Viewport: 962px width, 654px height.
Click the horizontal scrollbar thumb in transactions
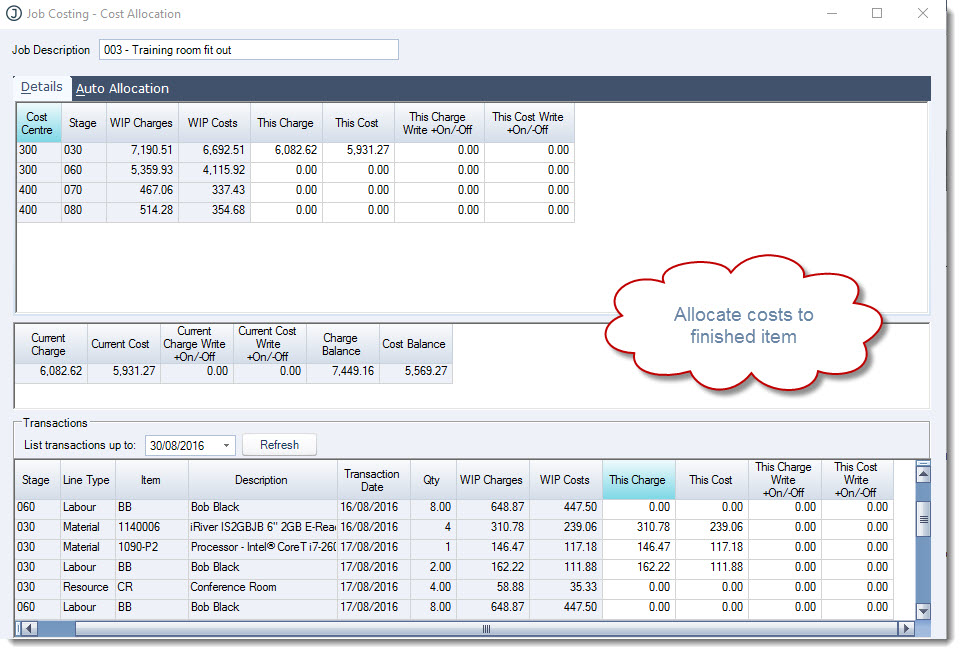486,628
